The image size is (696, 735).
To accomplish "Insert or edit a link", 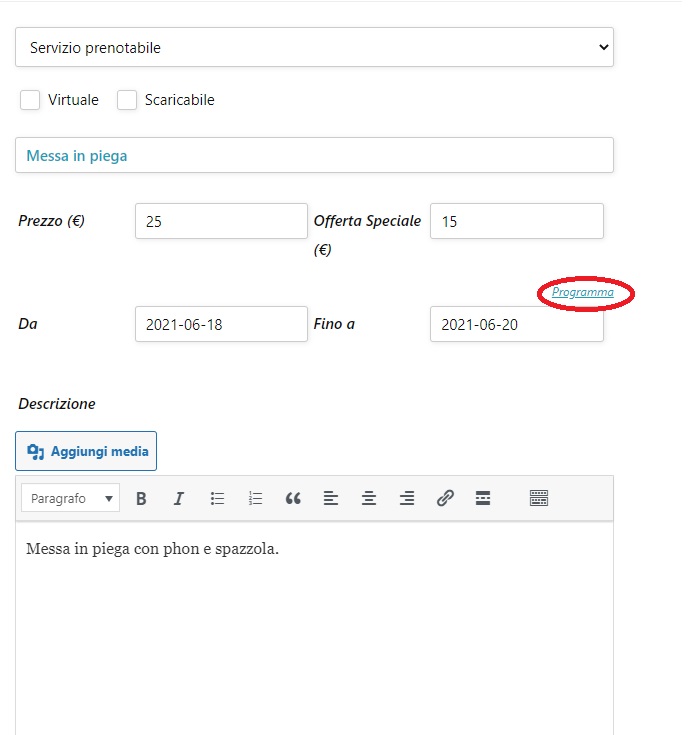I will pyautogui.click(x=445, y=498).
